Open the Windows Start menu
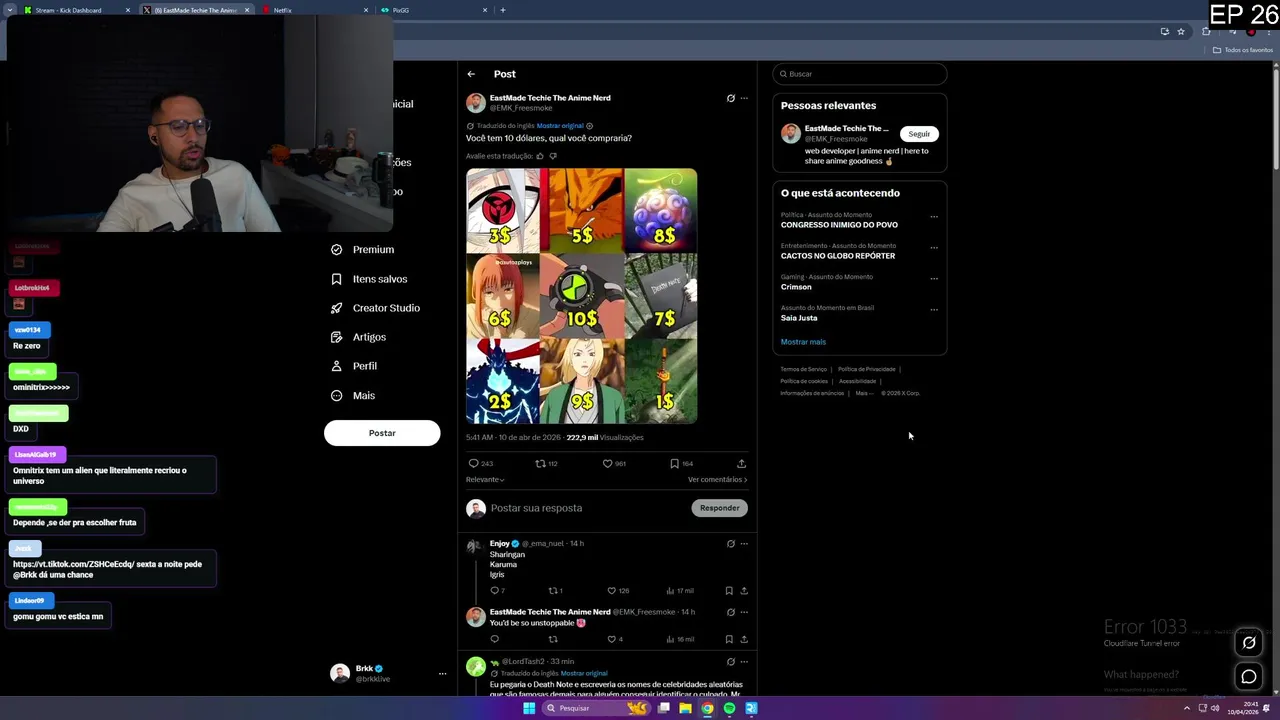This screenshot has width=1280, height=720. coord(529,708)
